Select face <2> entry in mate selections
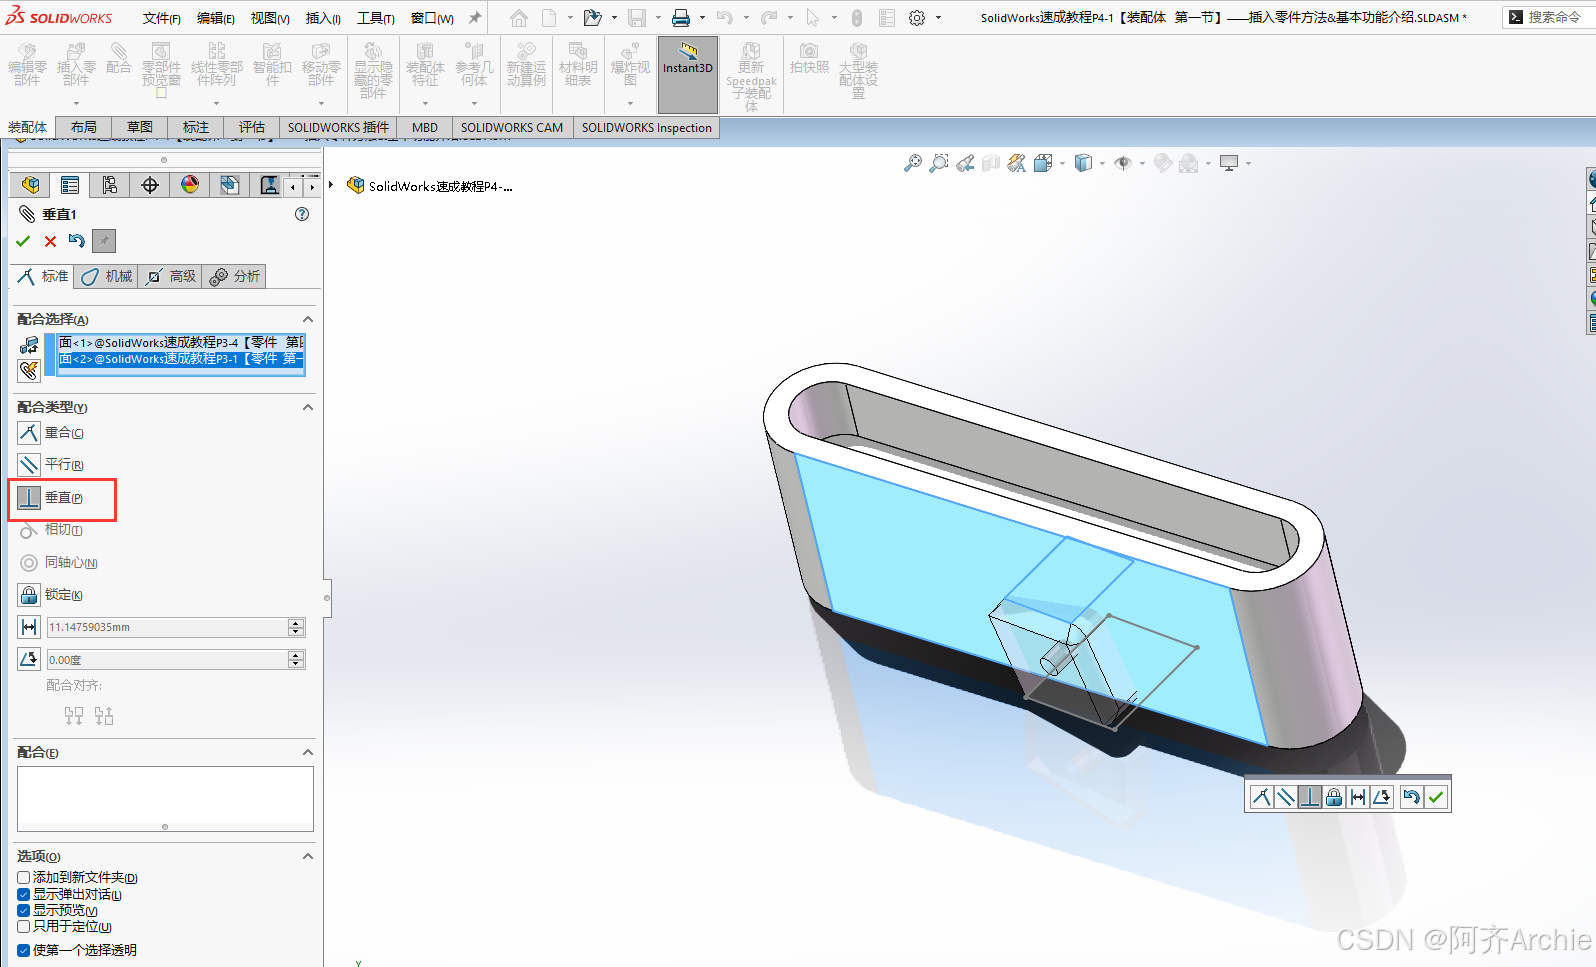The width and height of the screenshot is (1596, 967). click(x=181, y=358)
